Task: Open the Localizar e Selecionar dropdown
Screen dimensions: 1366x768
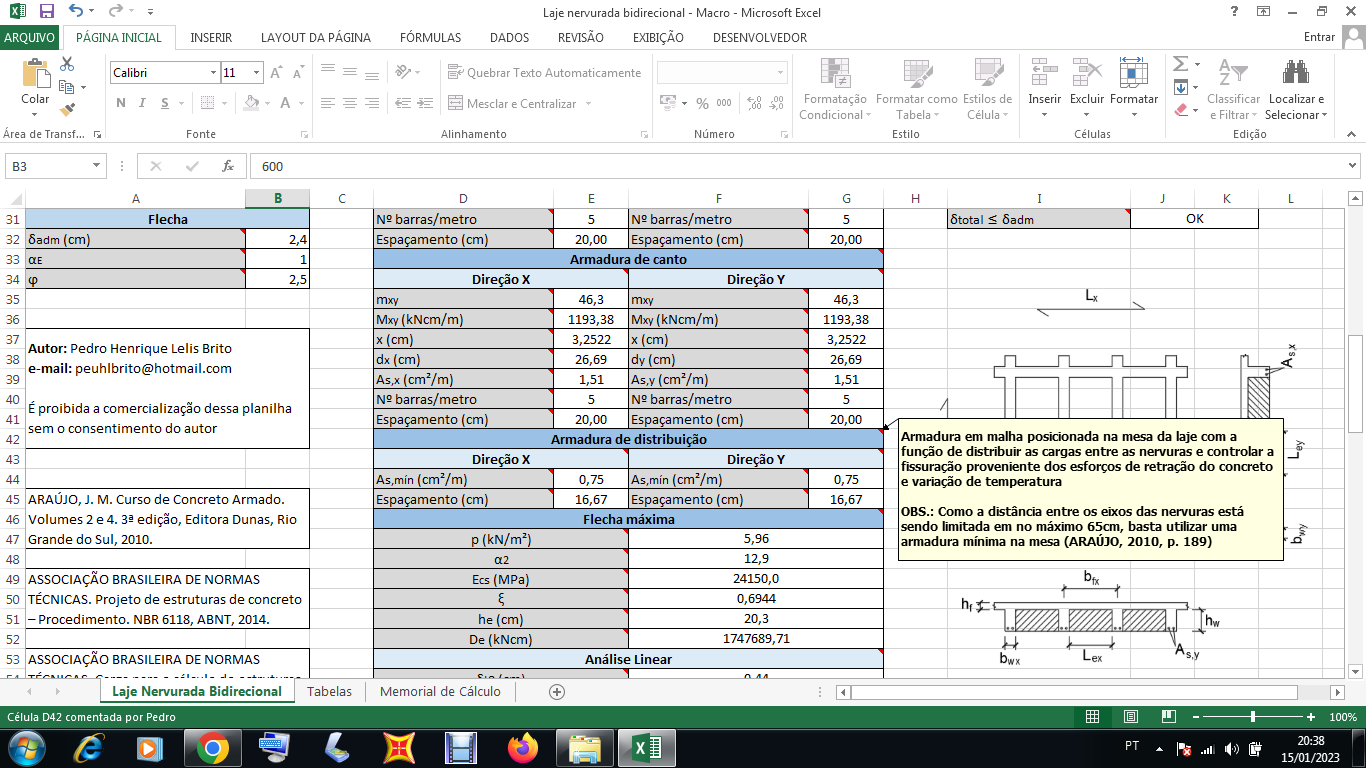Action: [1296, 88]
